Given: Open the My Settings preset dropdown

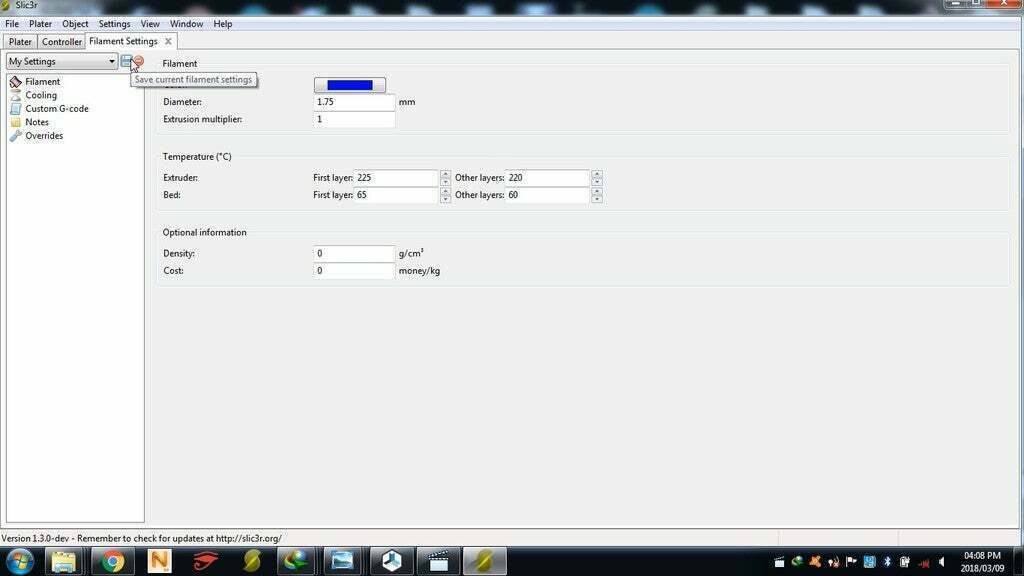Looking at the screenshot, I should click(62, 61).
